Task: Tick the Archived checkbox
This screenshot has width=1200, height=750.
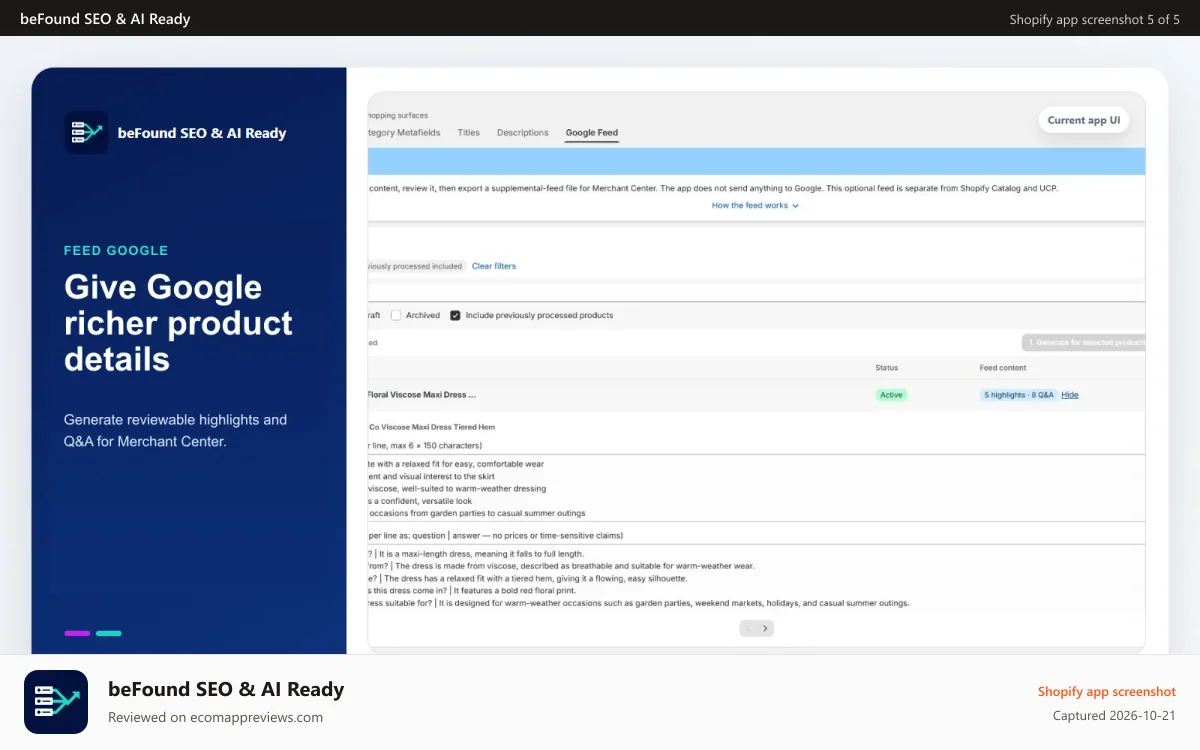Action: pyautogui.click(x=396, y=315)
